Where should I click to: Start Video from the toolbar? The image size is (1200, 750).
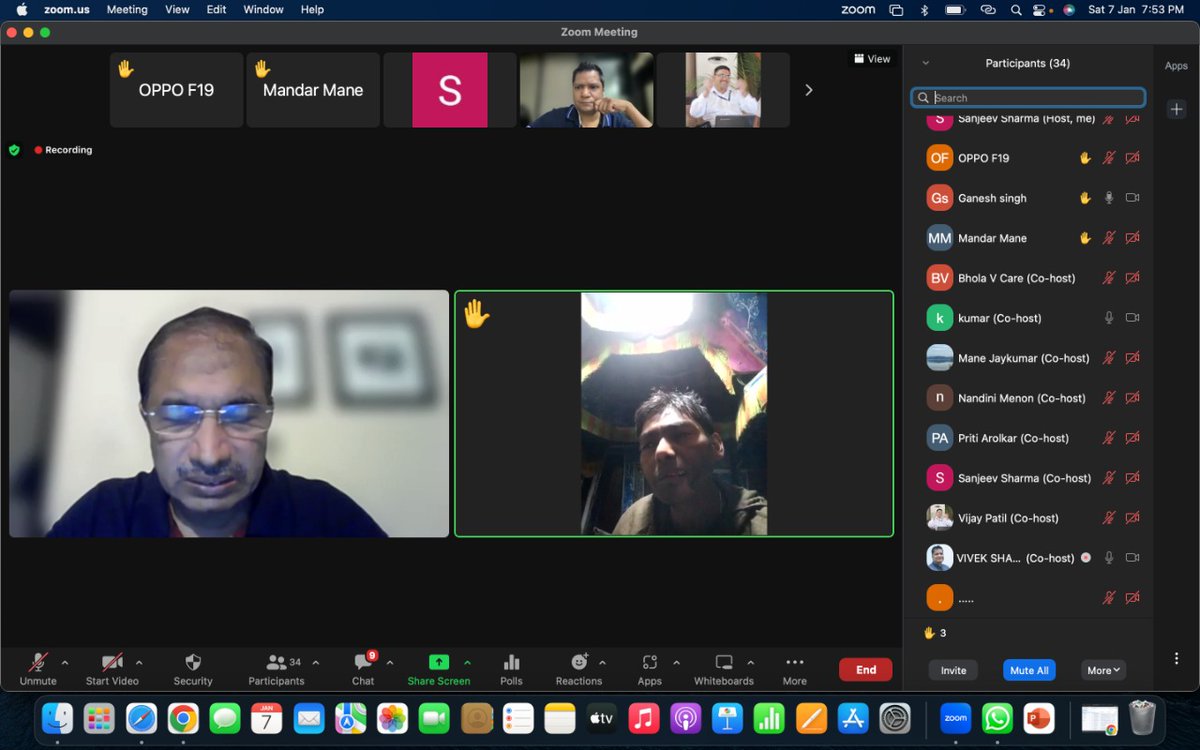click(x=112, y=669)
